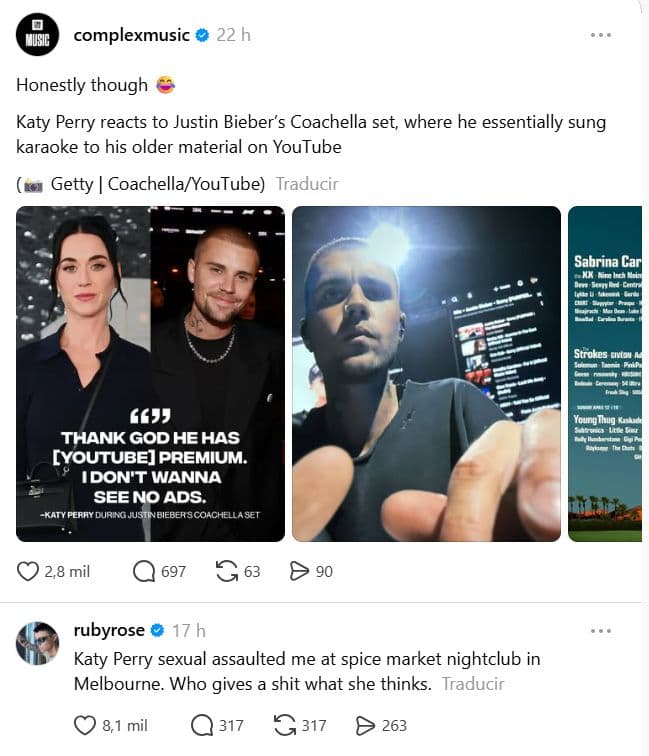Click the 22 h post timestamp
The width and height of the screenshot is (649, 756).
tap(233, 35)
